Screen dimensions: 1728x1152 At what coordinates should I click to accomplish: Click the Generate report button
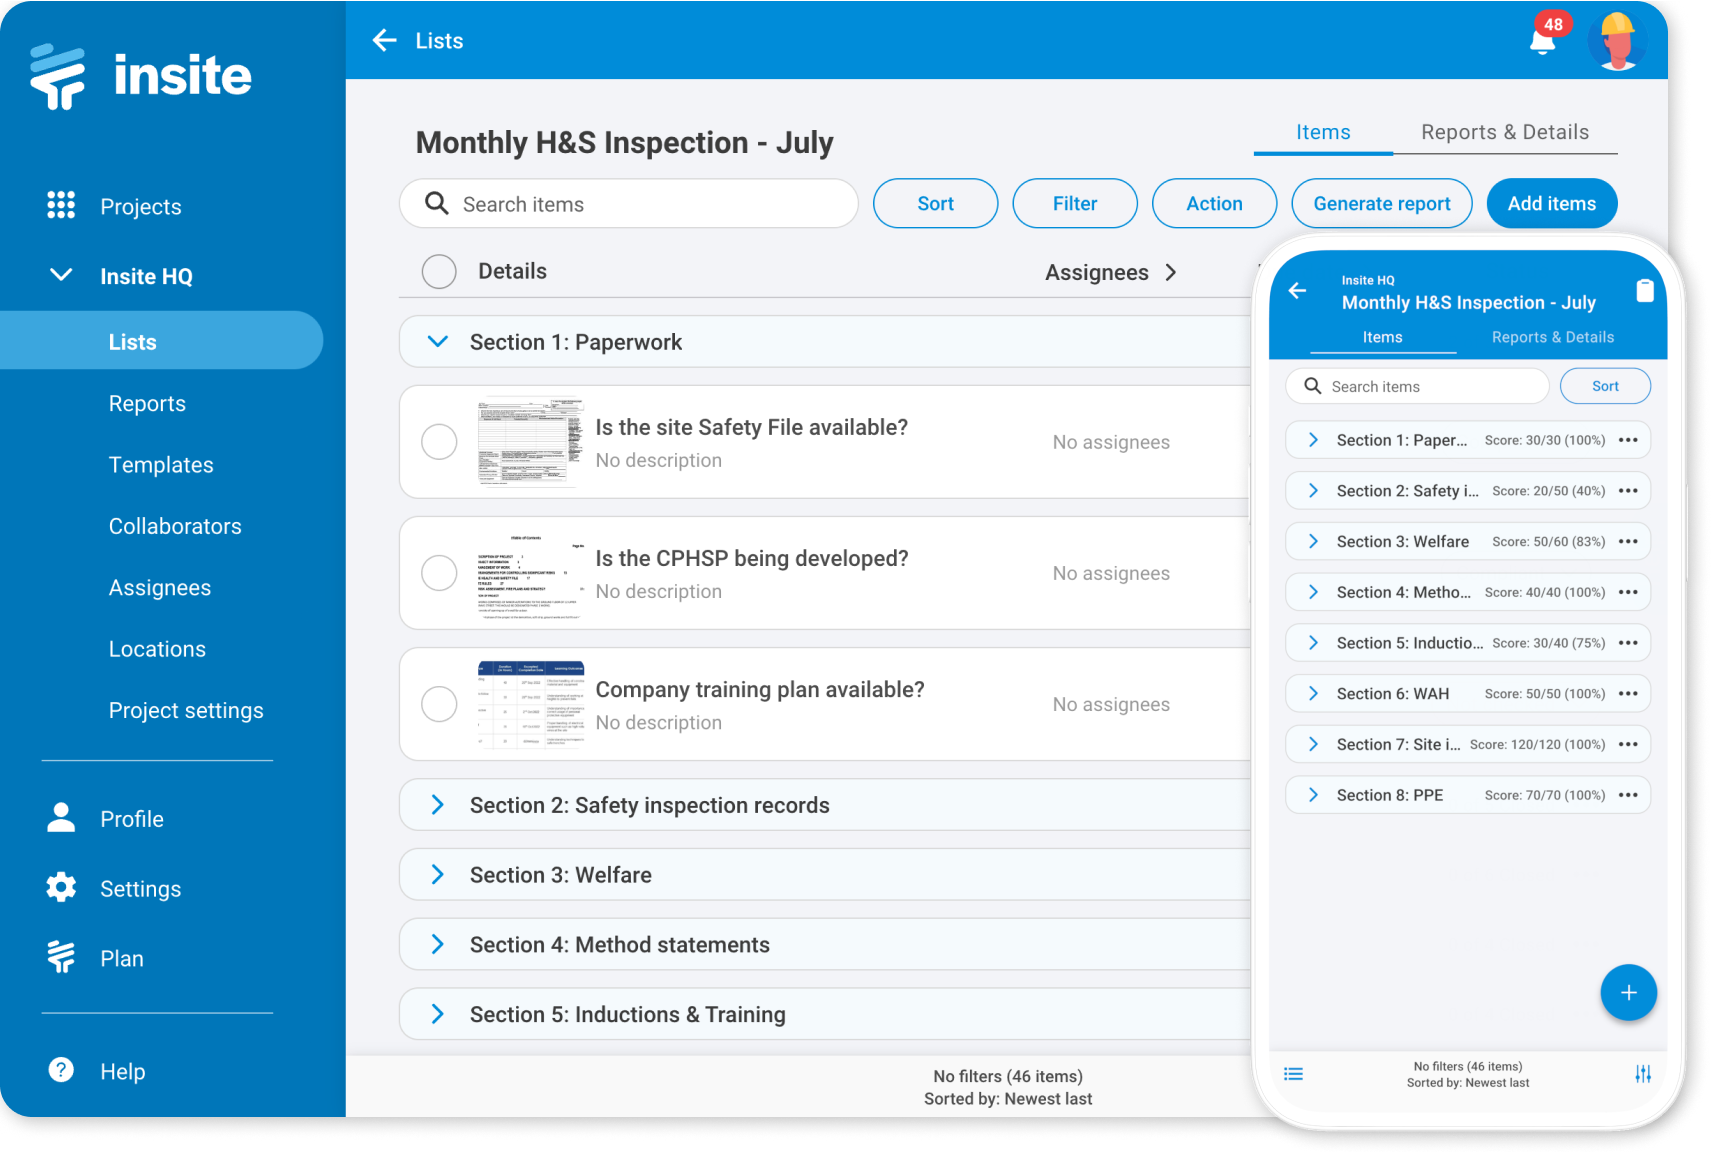1381,203
